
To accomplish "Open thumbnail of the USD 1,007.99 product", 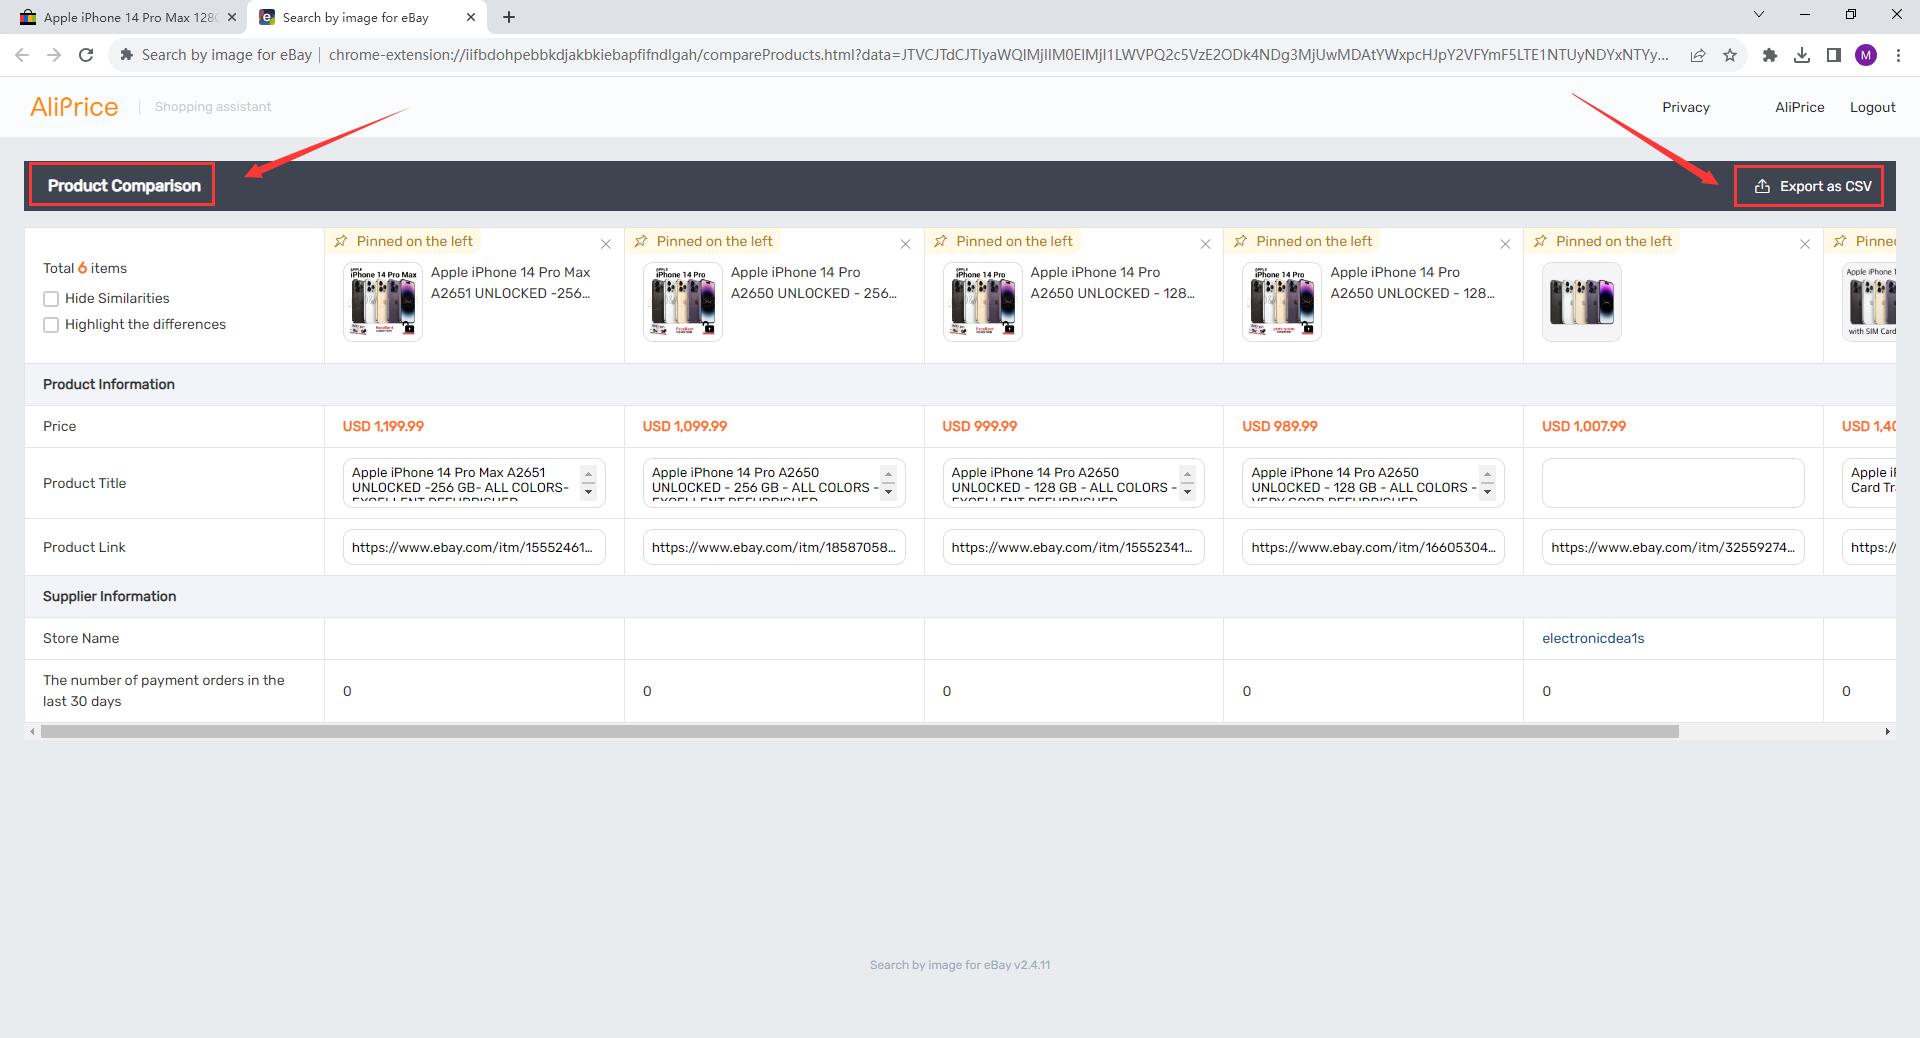I will click(1582, 302).
